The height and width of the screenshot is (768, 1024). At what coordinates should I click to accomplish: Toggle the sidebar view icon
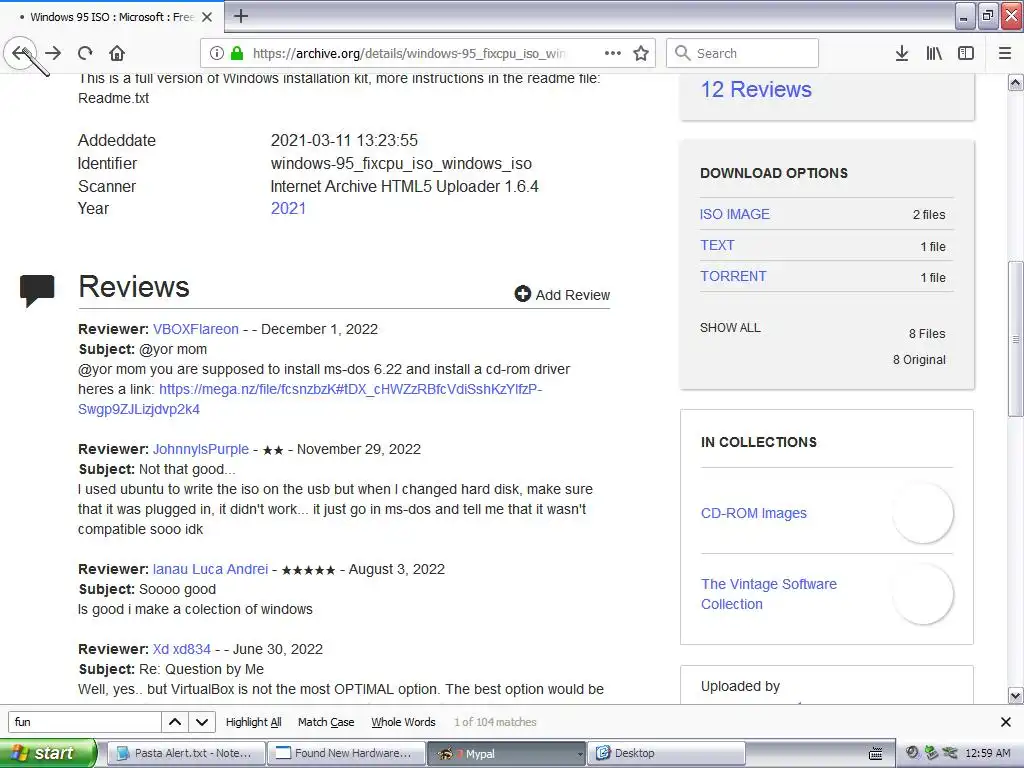coord(966,53)
